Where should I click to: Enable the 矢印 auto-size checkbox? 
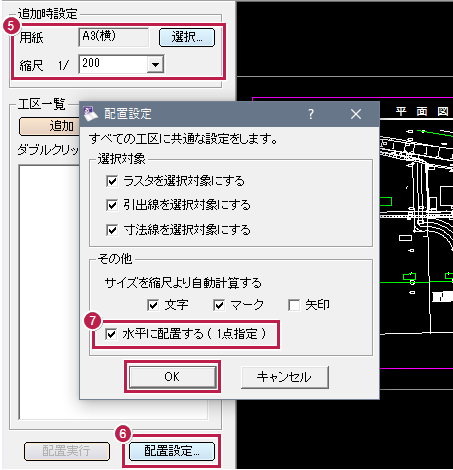(x=294, y=305)
